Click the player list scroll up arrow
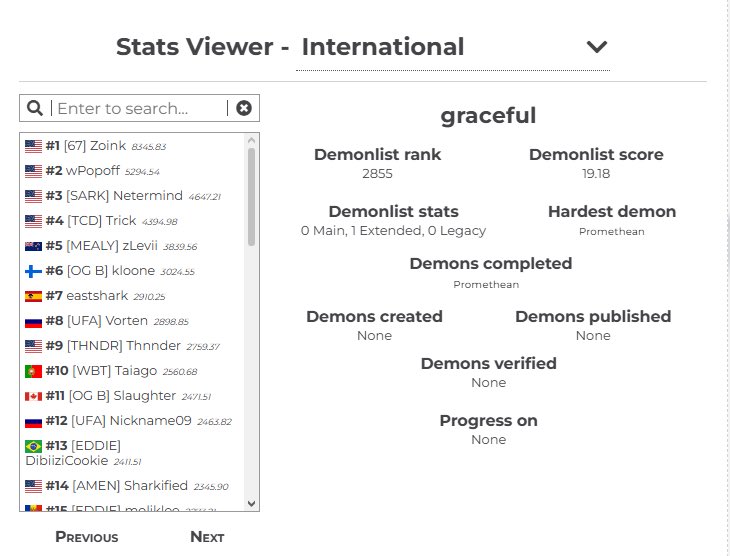This screenshot has width=730, height=556. point(251,140)
